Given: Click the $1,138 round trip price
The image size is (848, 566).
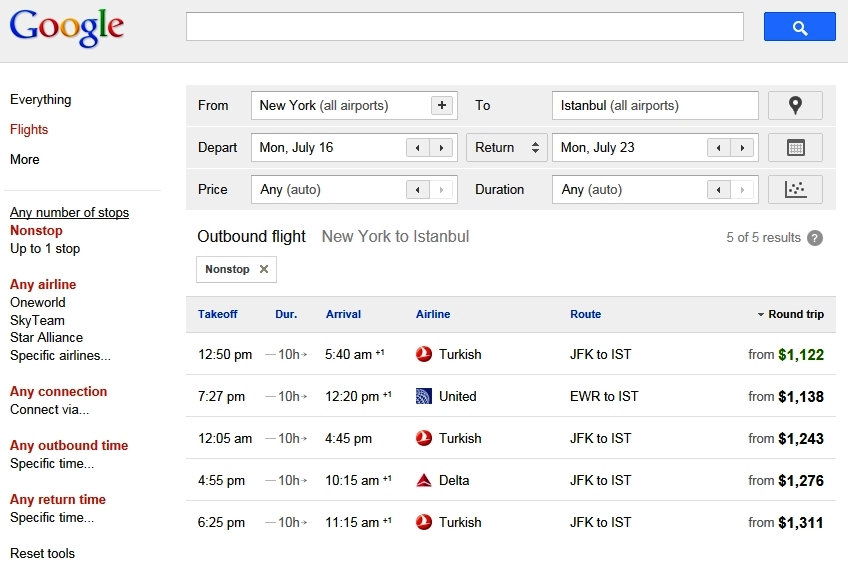Looking at the screenshot, I should 801,397.
